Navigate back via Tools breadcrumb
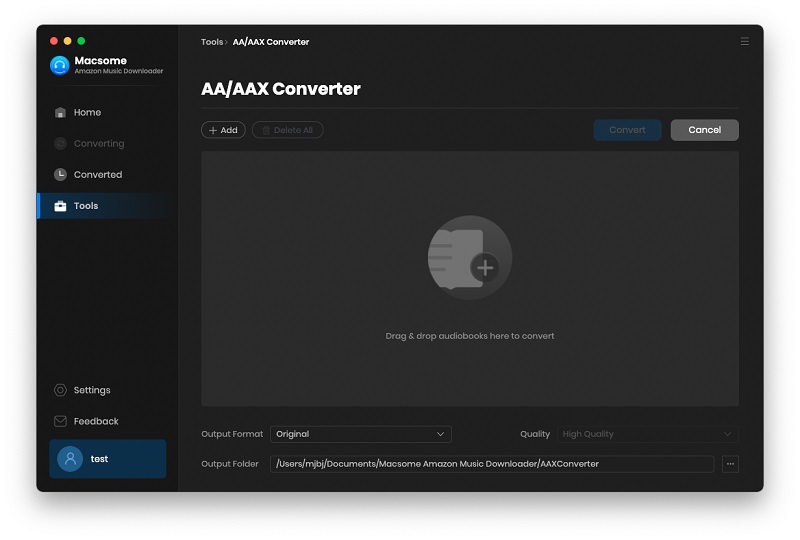 212,42
